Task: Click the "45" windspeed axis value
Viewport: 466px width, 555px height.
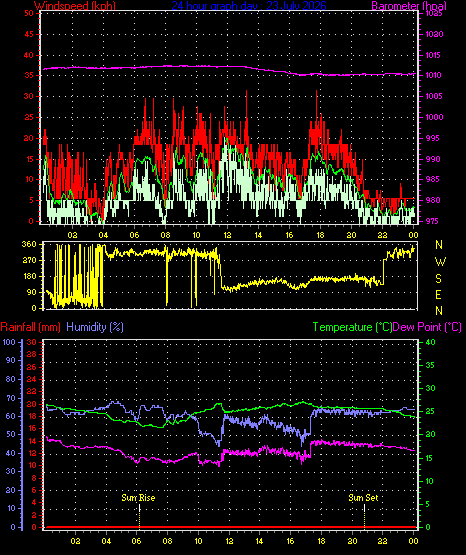Action: pyautogui.click(x=29, y=34)
